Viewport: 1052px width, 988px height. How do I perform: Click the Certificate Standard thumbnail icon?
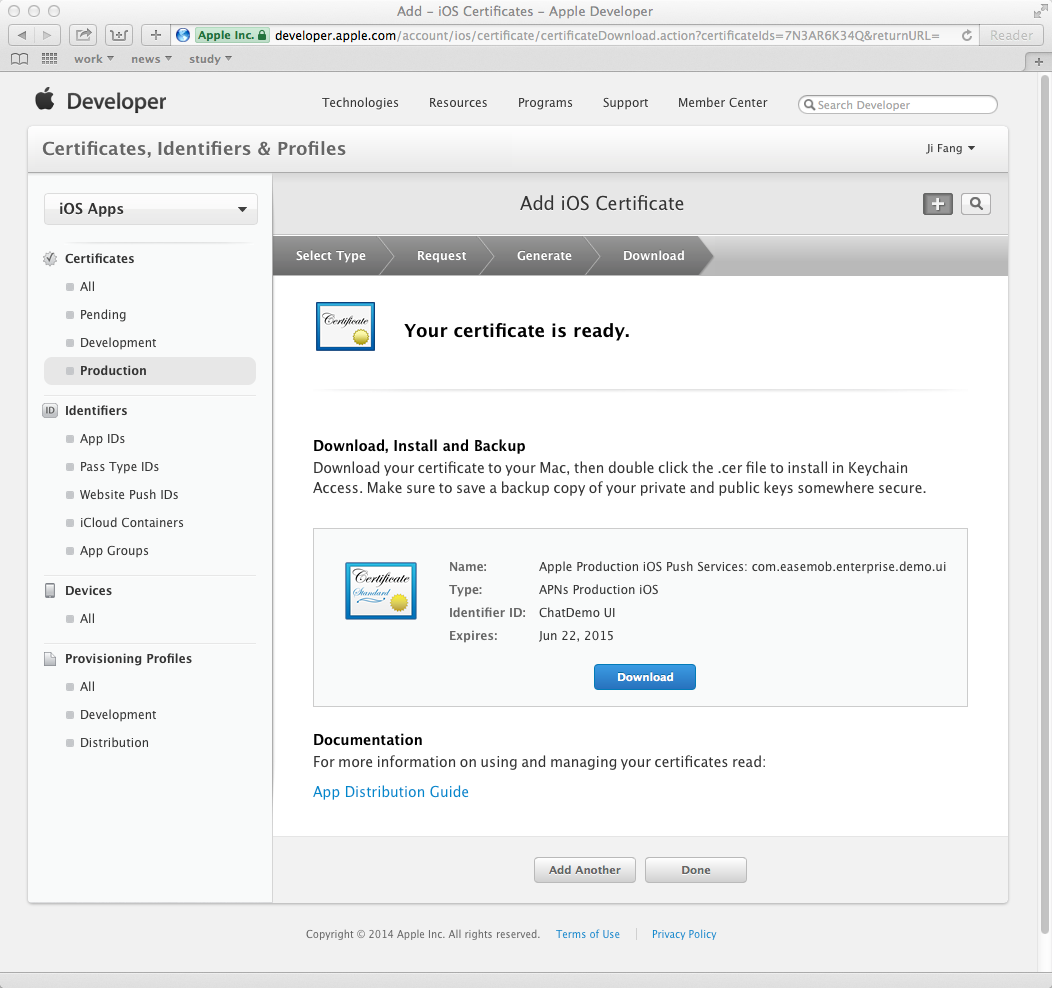click(x=380, y=591)
